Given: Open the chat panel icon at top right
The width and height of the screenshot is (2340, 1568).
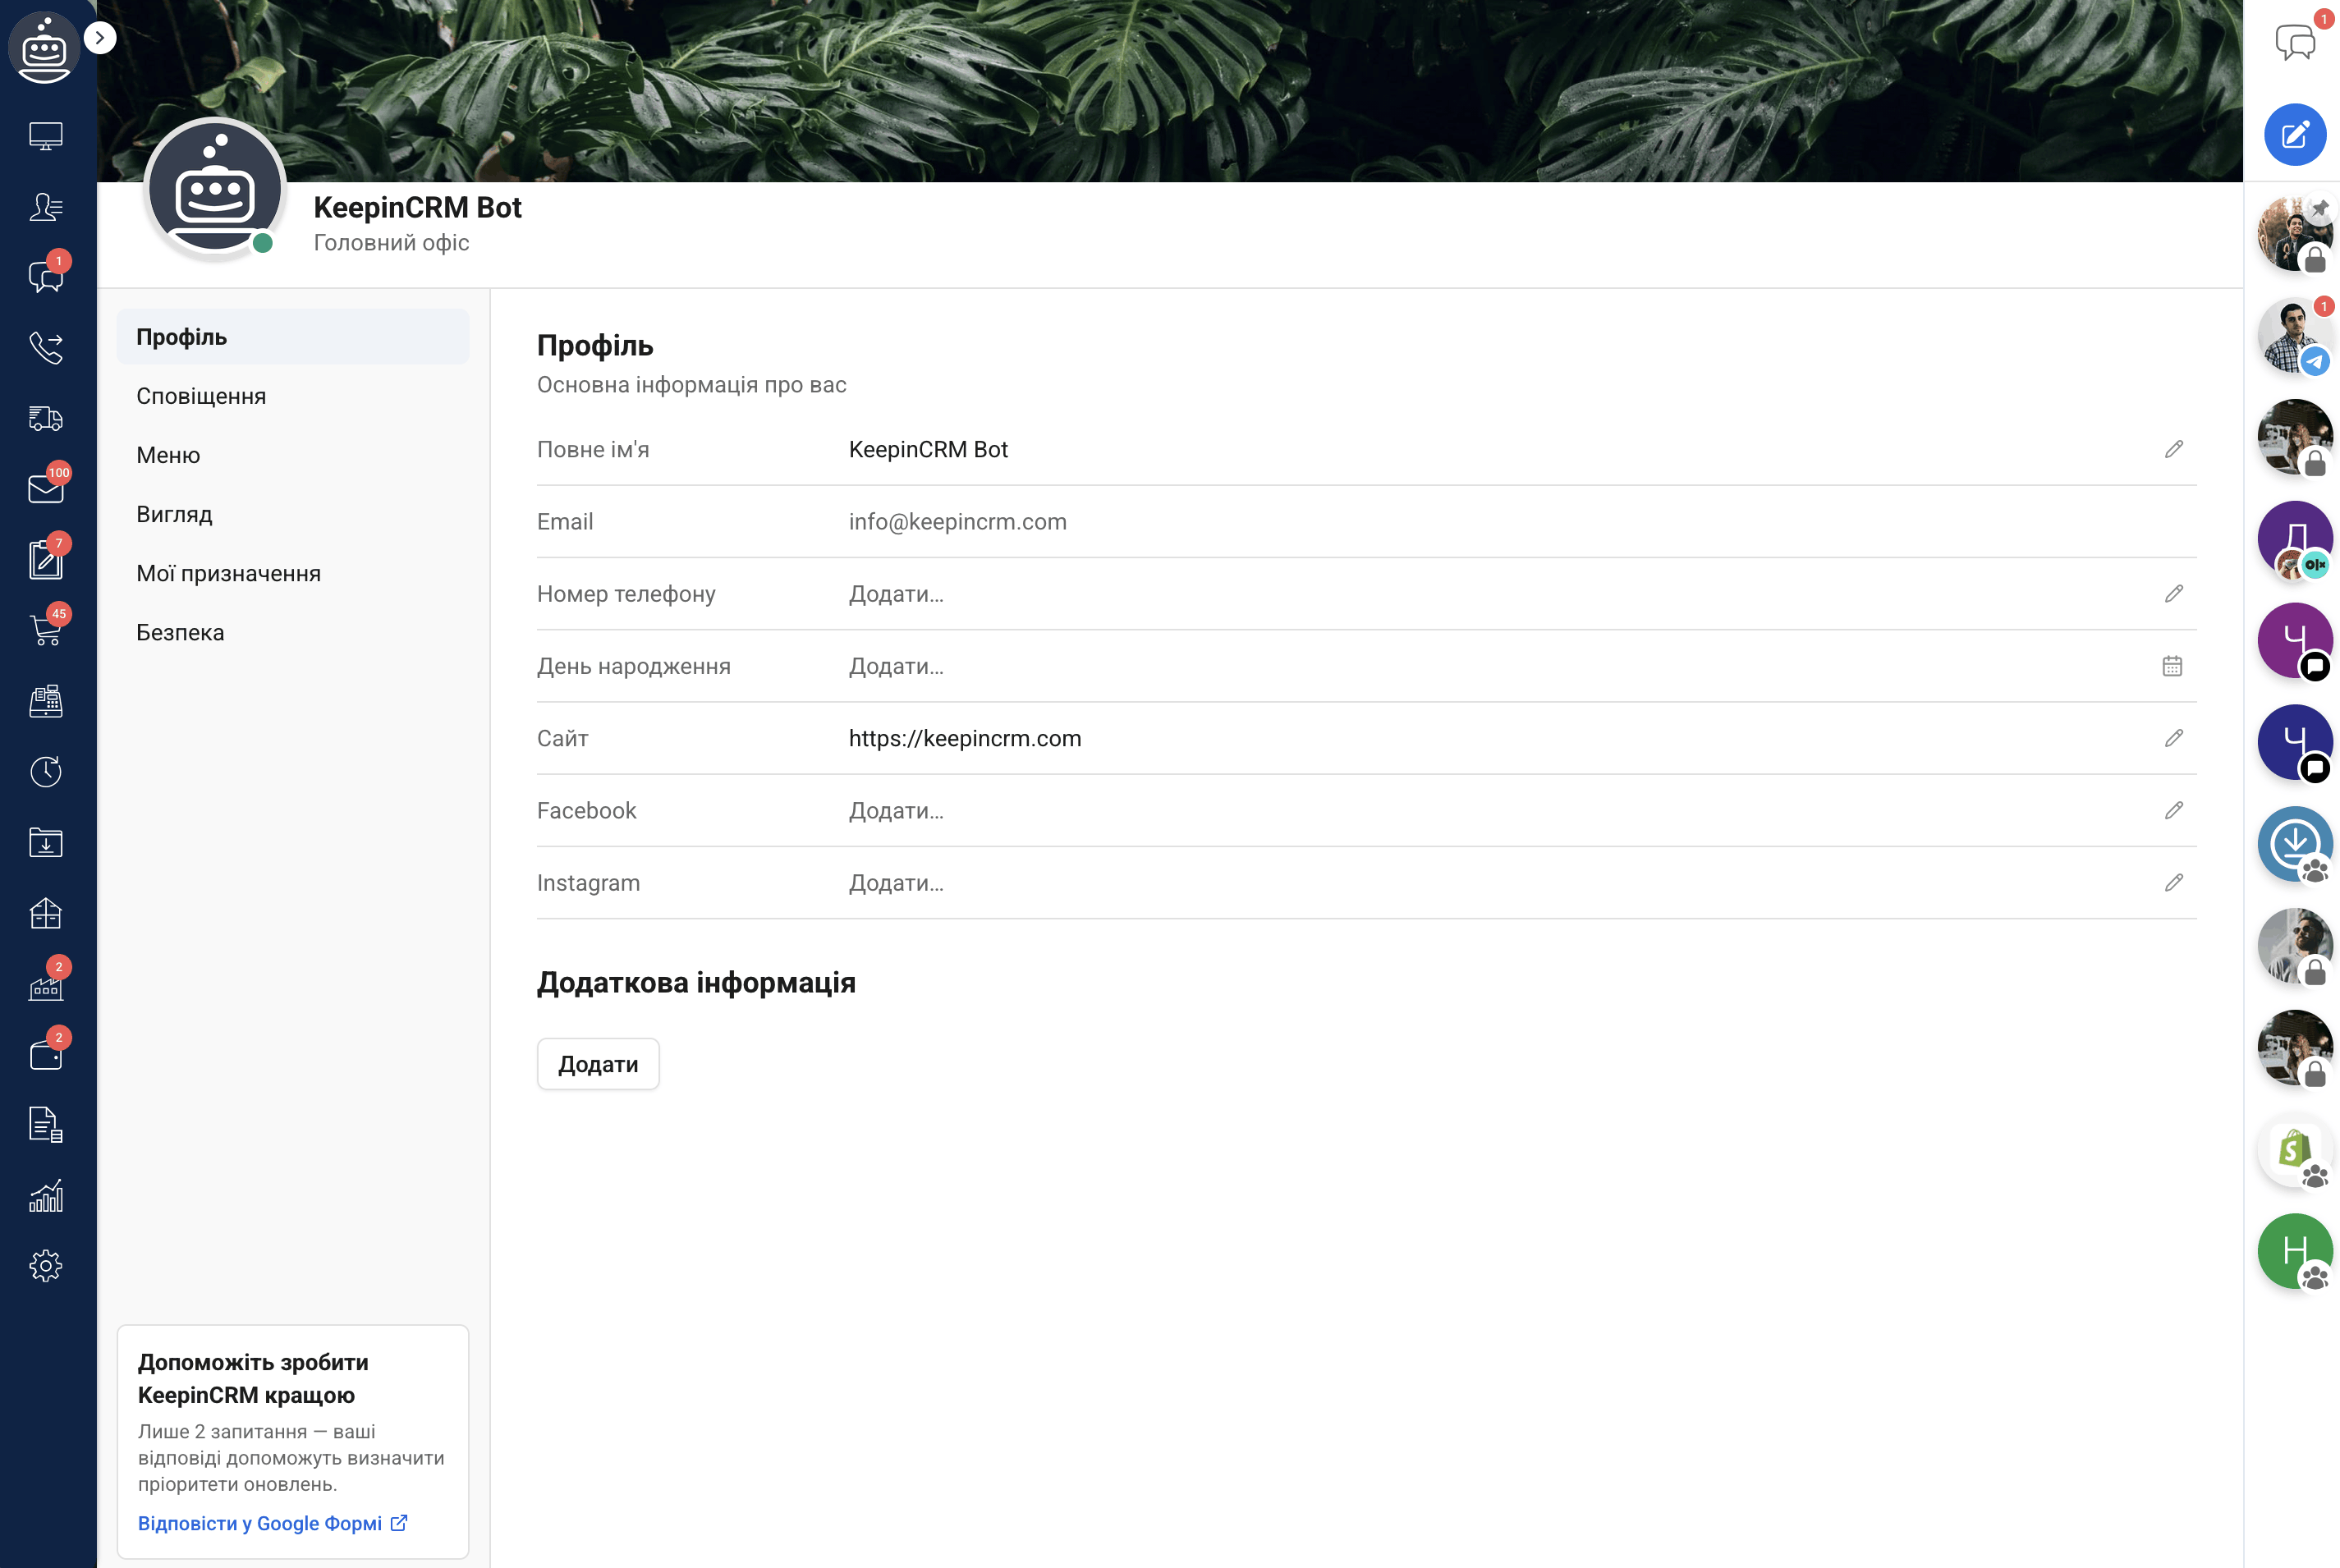Looking at the screenshot, I should tap(2295, 42).
